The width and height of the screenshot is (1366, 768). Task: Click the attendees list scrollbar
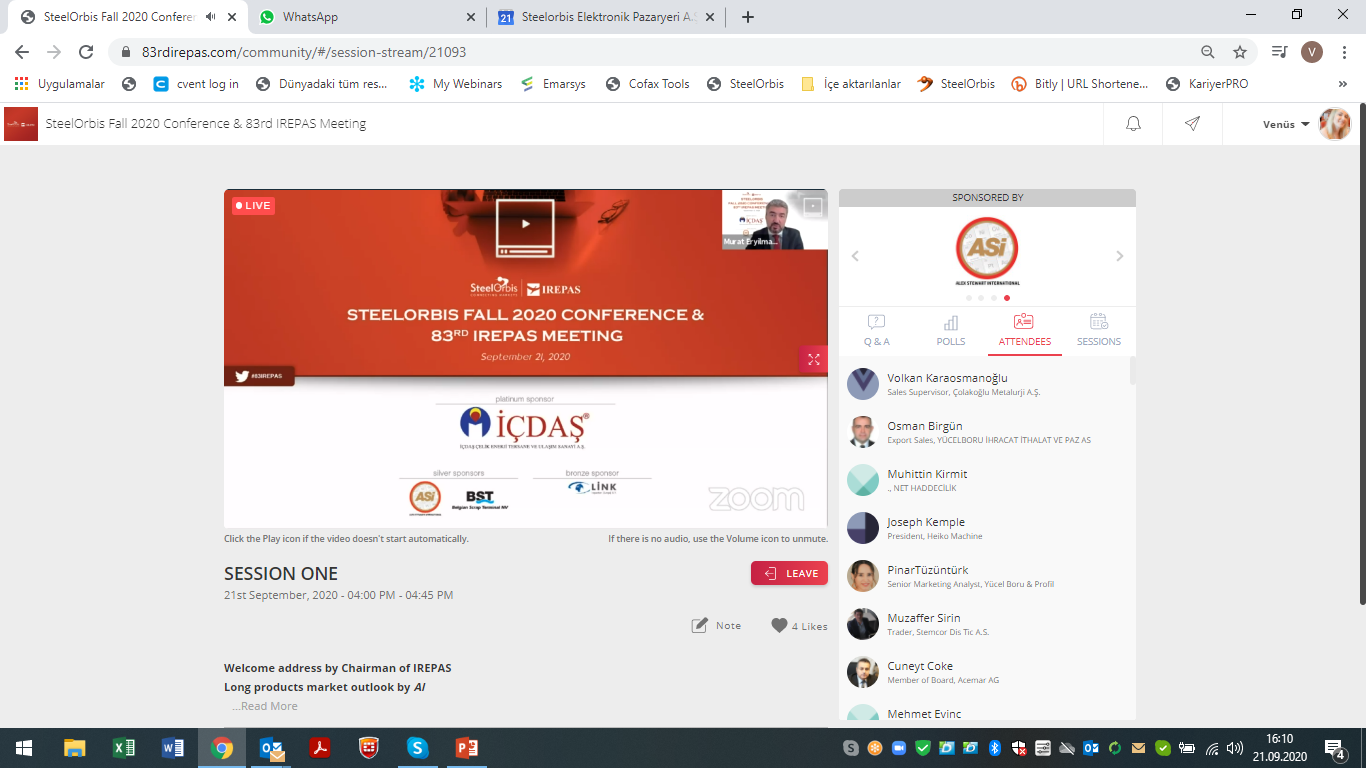coord(1133,372)
